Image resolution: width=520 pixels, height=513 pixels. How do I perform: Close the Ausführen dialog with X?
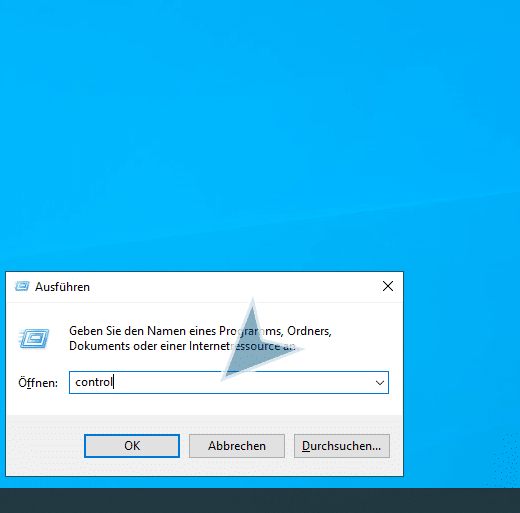click(x=388, y=286)
